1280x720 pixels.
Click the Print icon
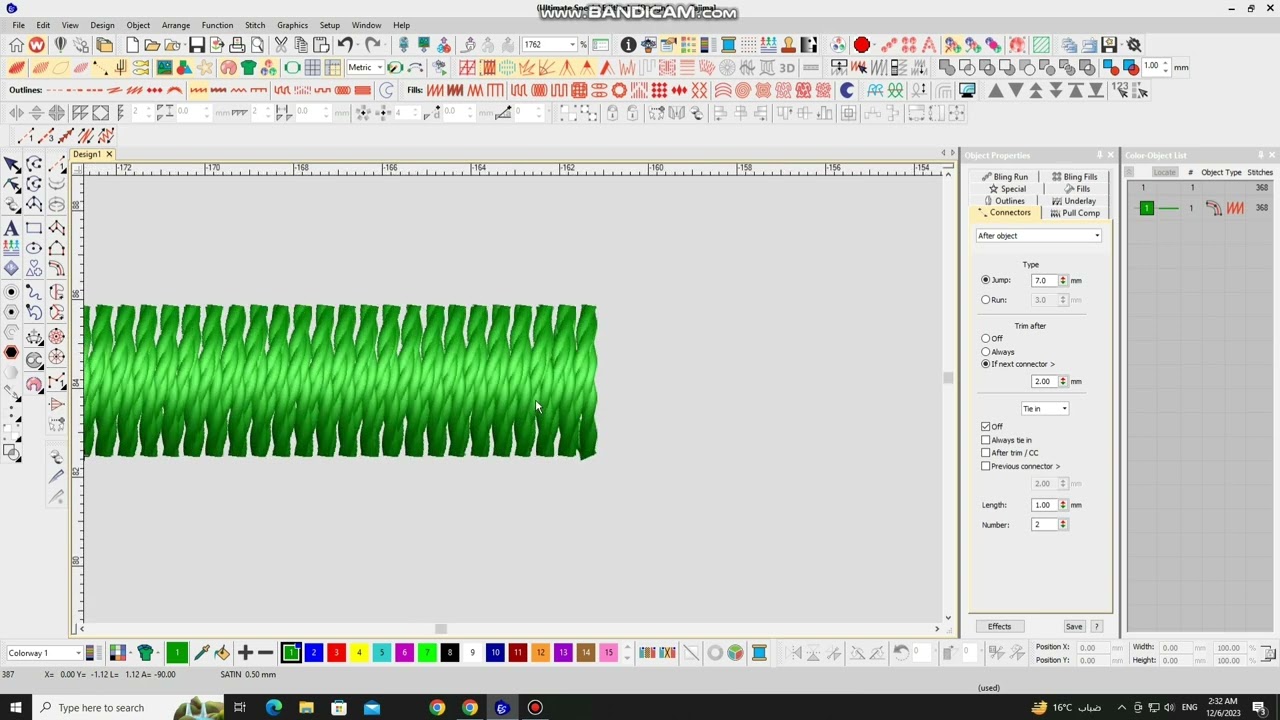click(x=237, y=45)
